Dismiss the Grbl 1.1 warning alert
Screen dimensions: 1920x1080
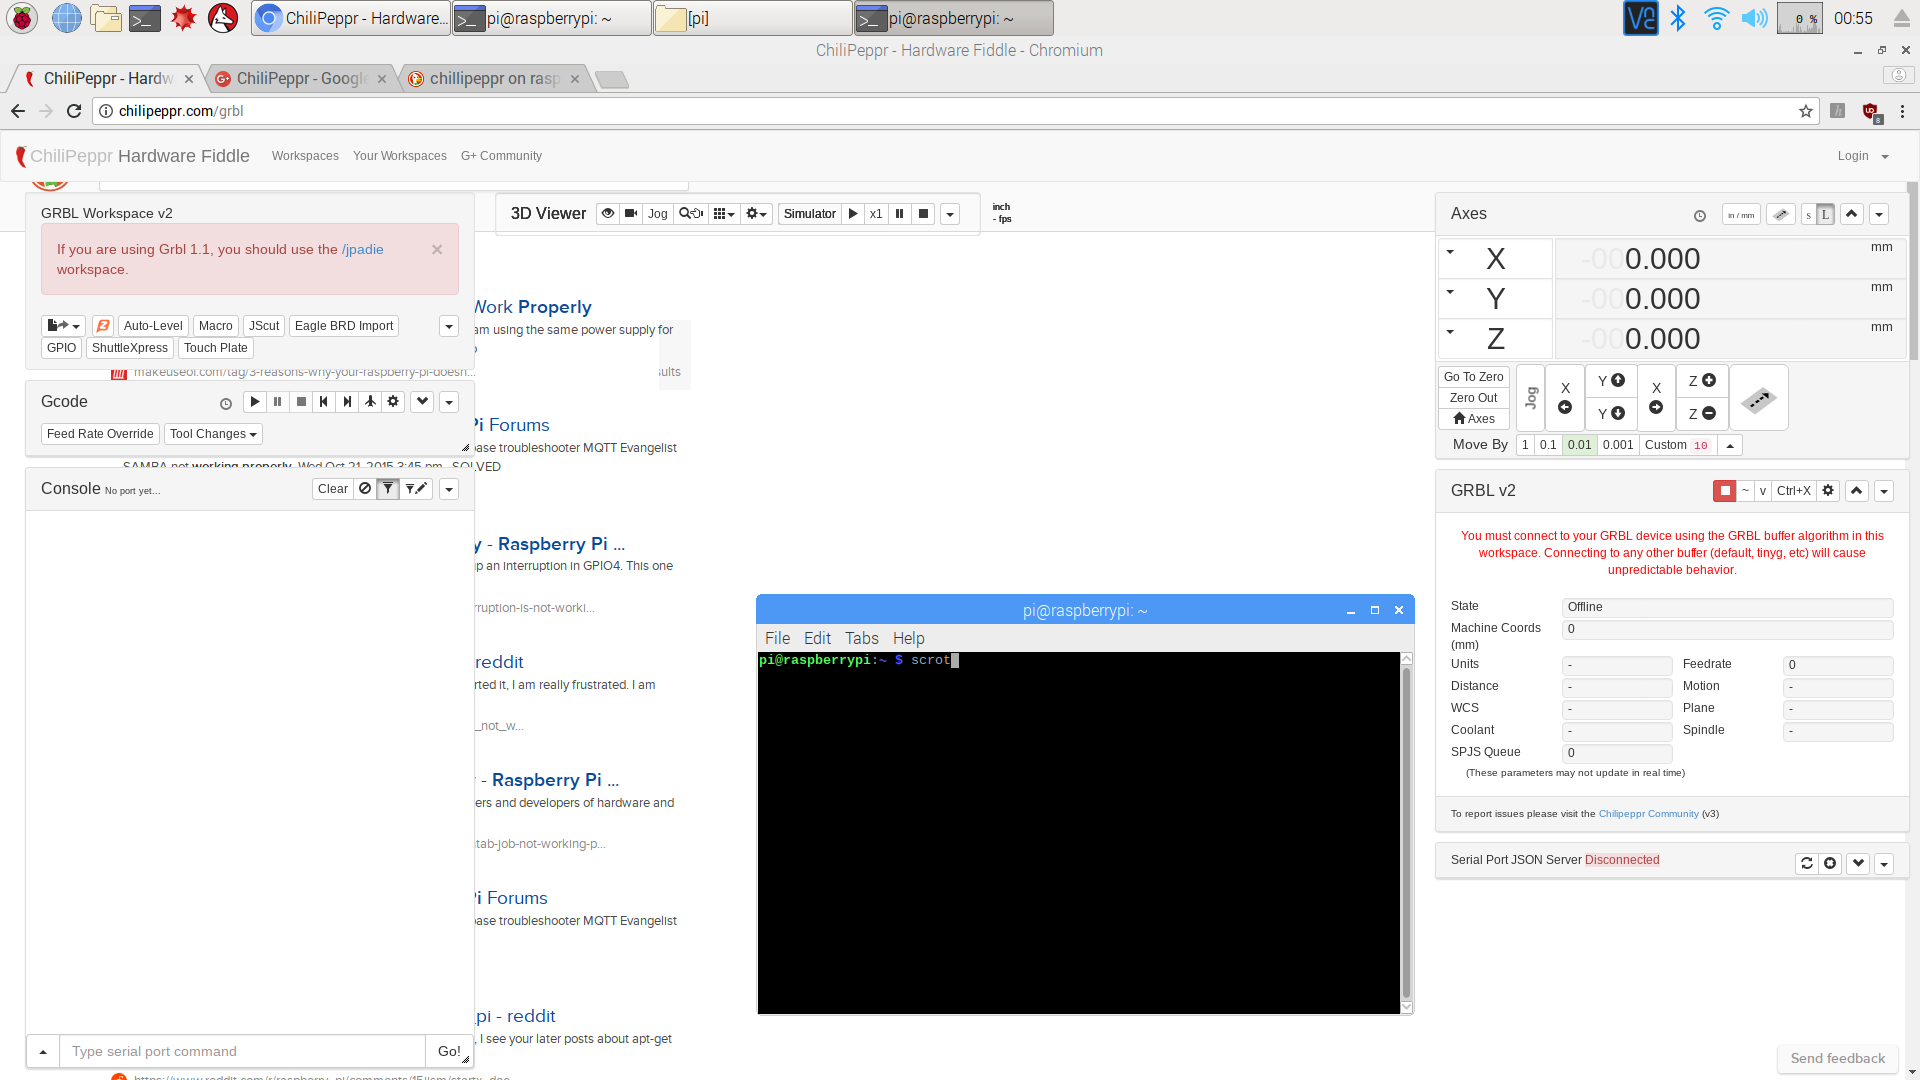pos(437,250)
